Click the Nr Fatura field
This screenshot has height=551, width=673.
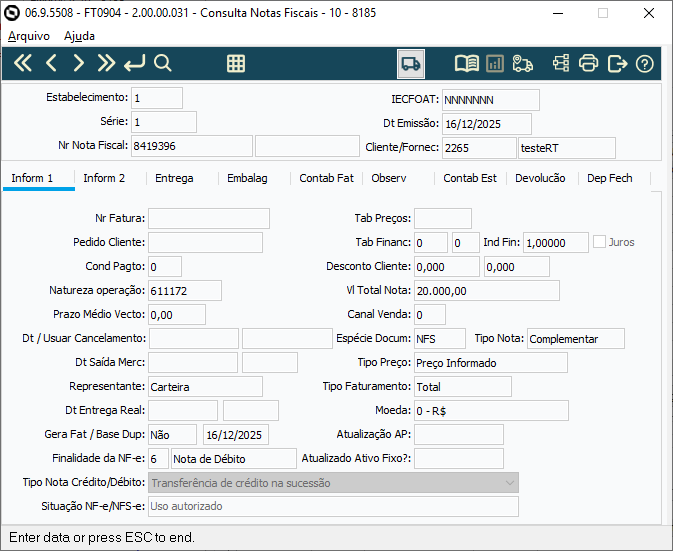(209, 218)
